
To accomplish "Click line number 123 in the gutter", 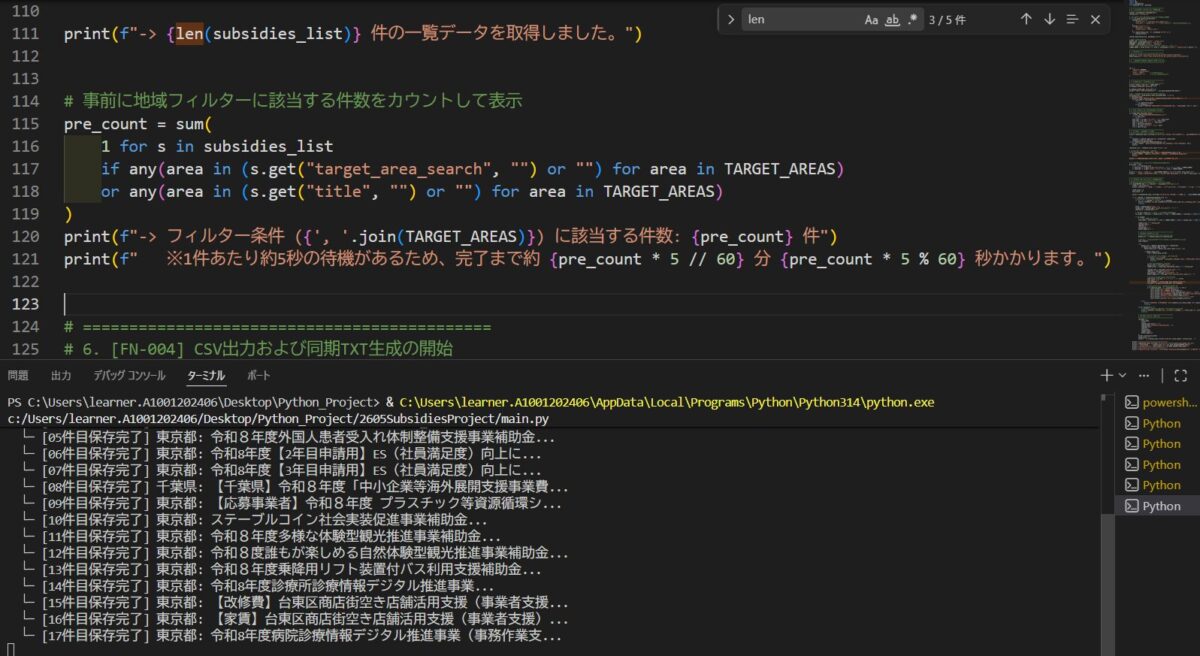I will (24, 303).
